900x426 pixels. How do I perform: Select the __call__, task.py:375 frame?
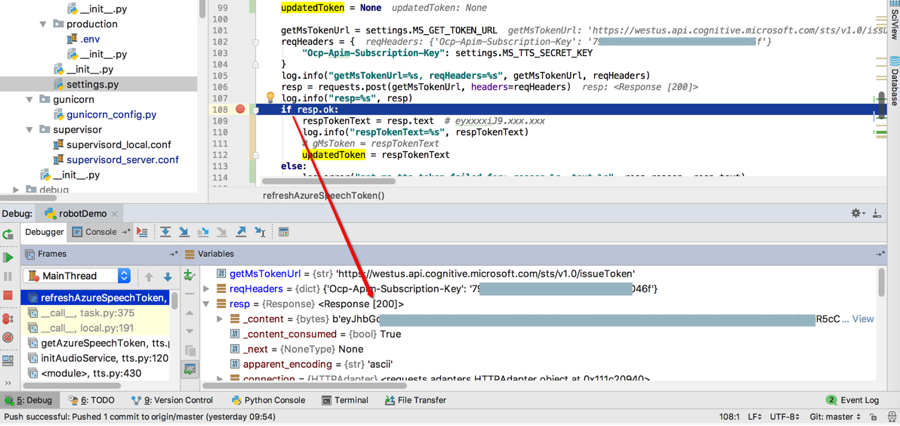pos(95,313)
